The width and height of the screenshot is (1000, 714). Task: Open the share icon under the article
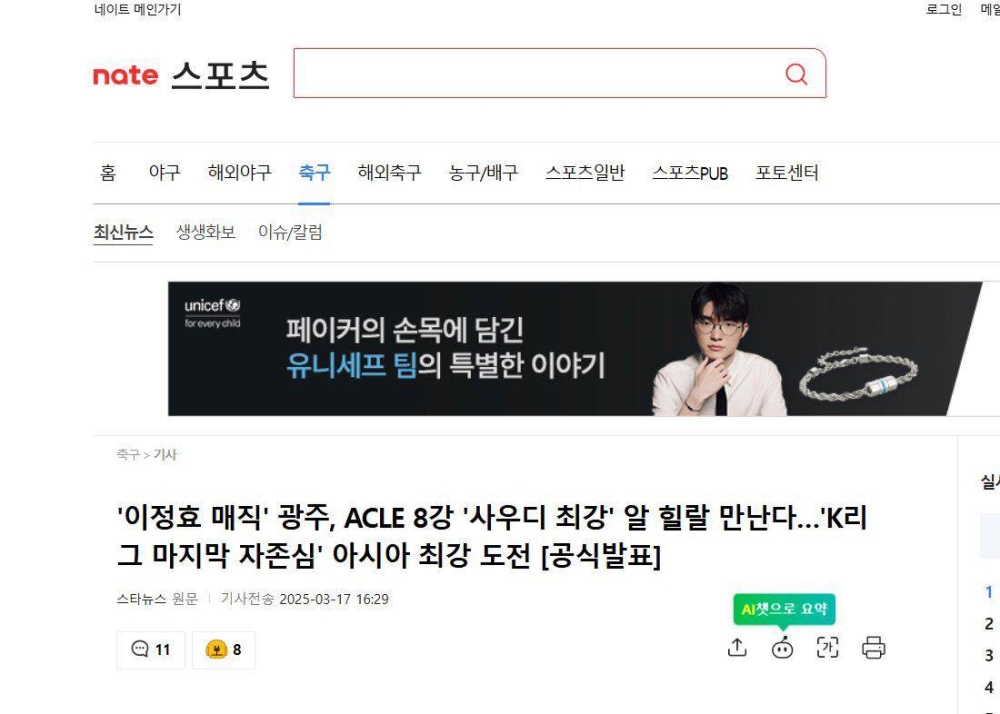tap(737, 648)
